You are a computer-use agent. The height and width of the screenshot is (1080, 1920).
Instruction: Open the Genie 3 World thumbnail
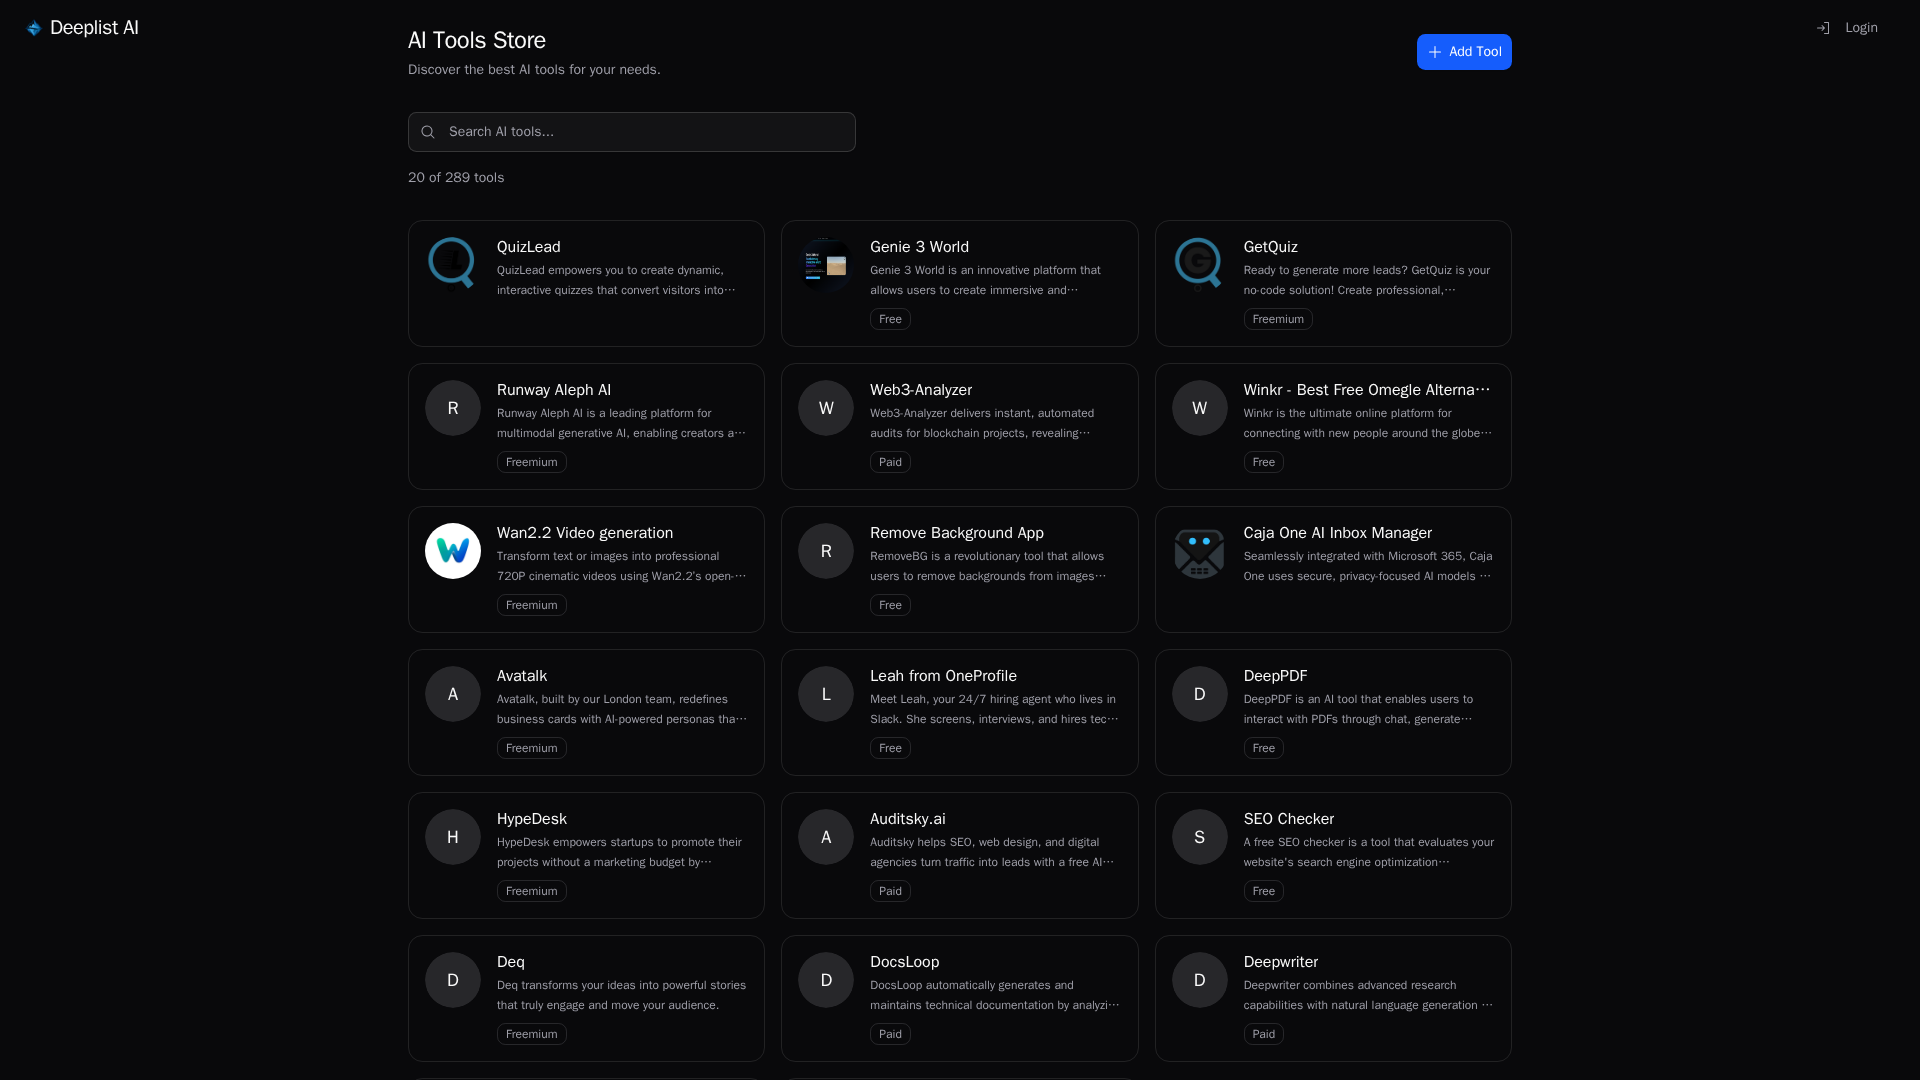pyautogui.click(x=825, y=265)
